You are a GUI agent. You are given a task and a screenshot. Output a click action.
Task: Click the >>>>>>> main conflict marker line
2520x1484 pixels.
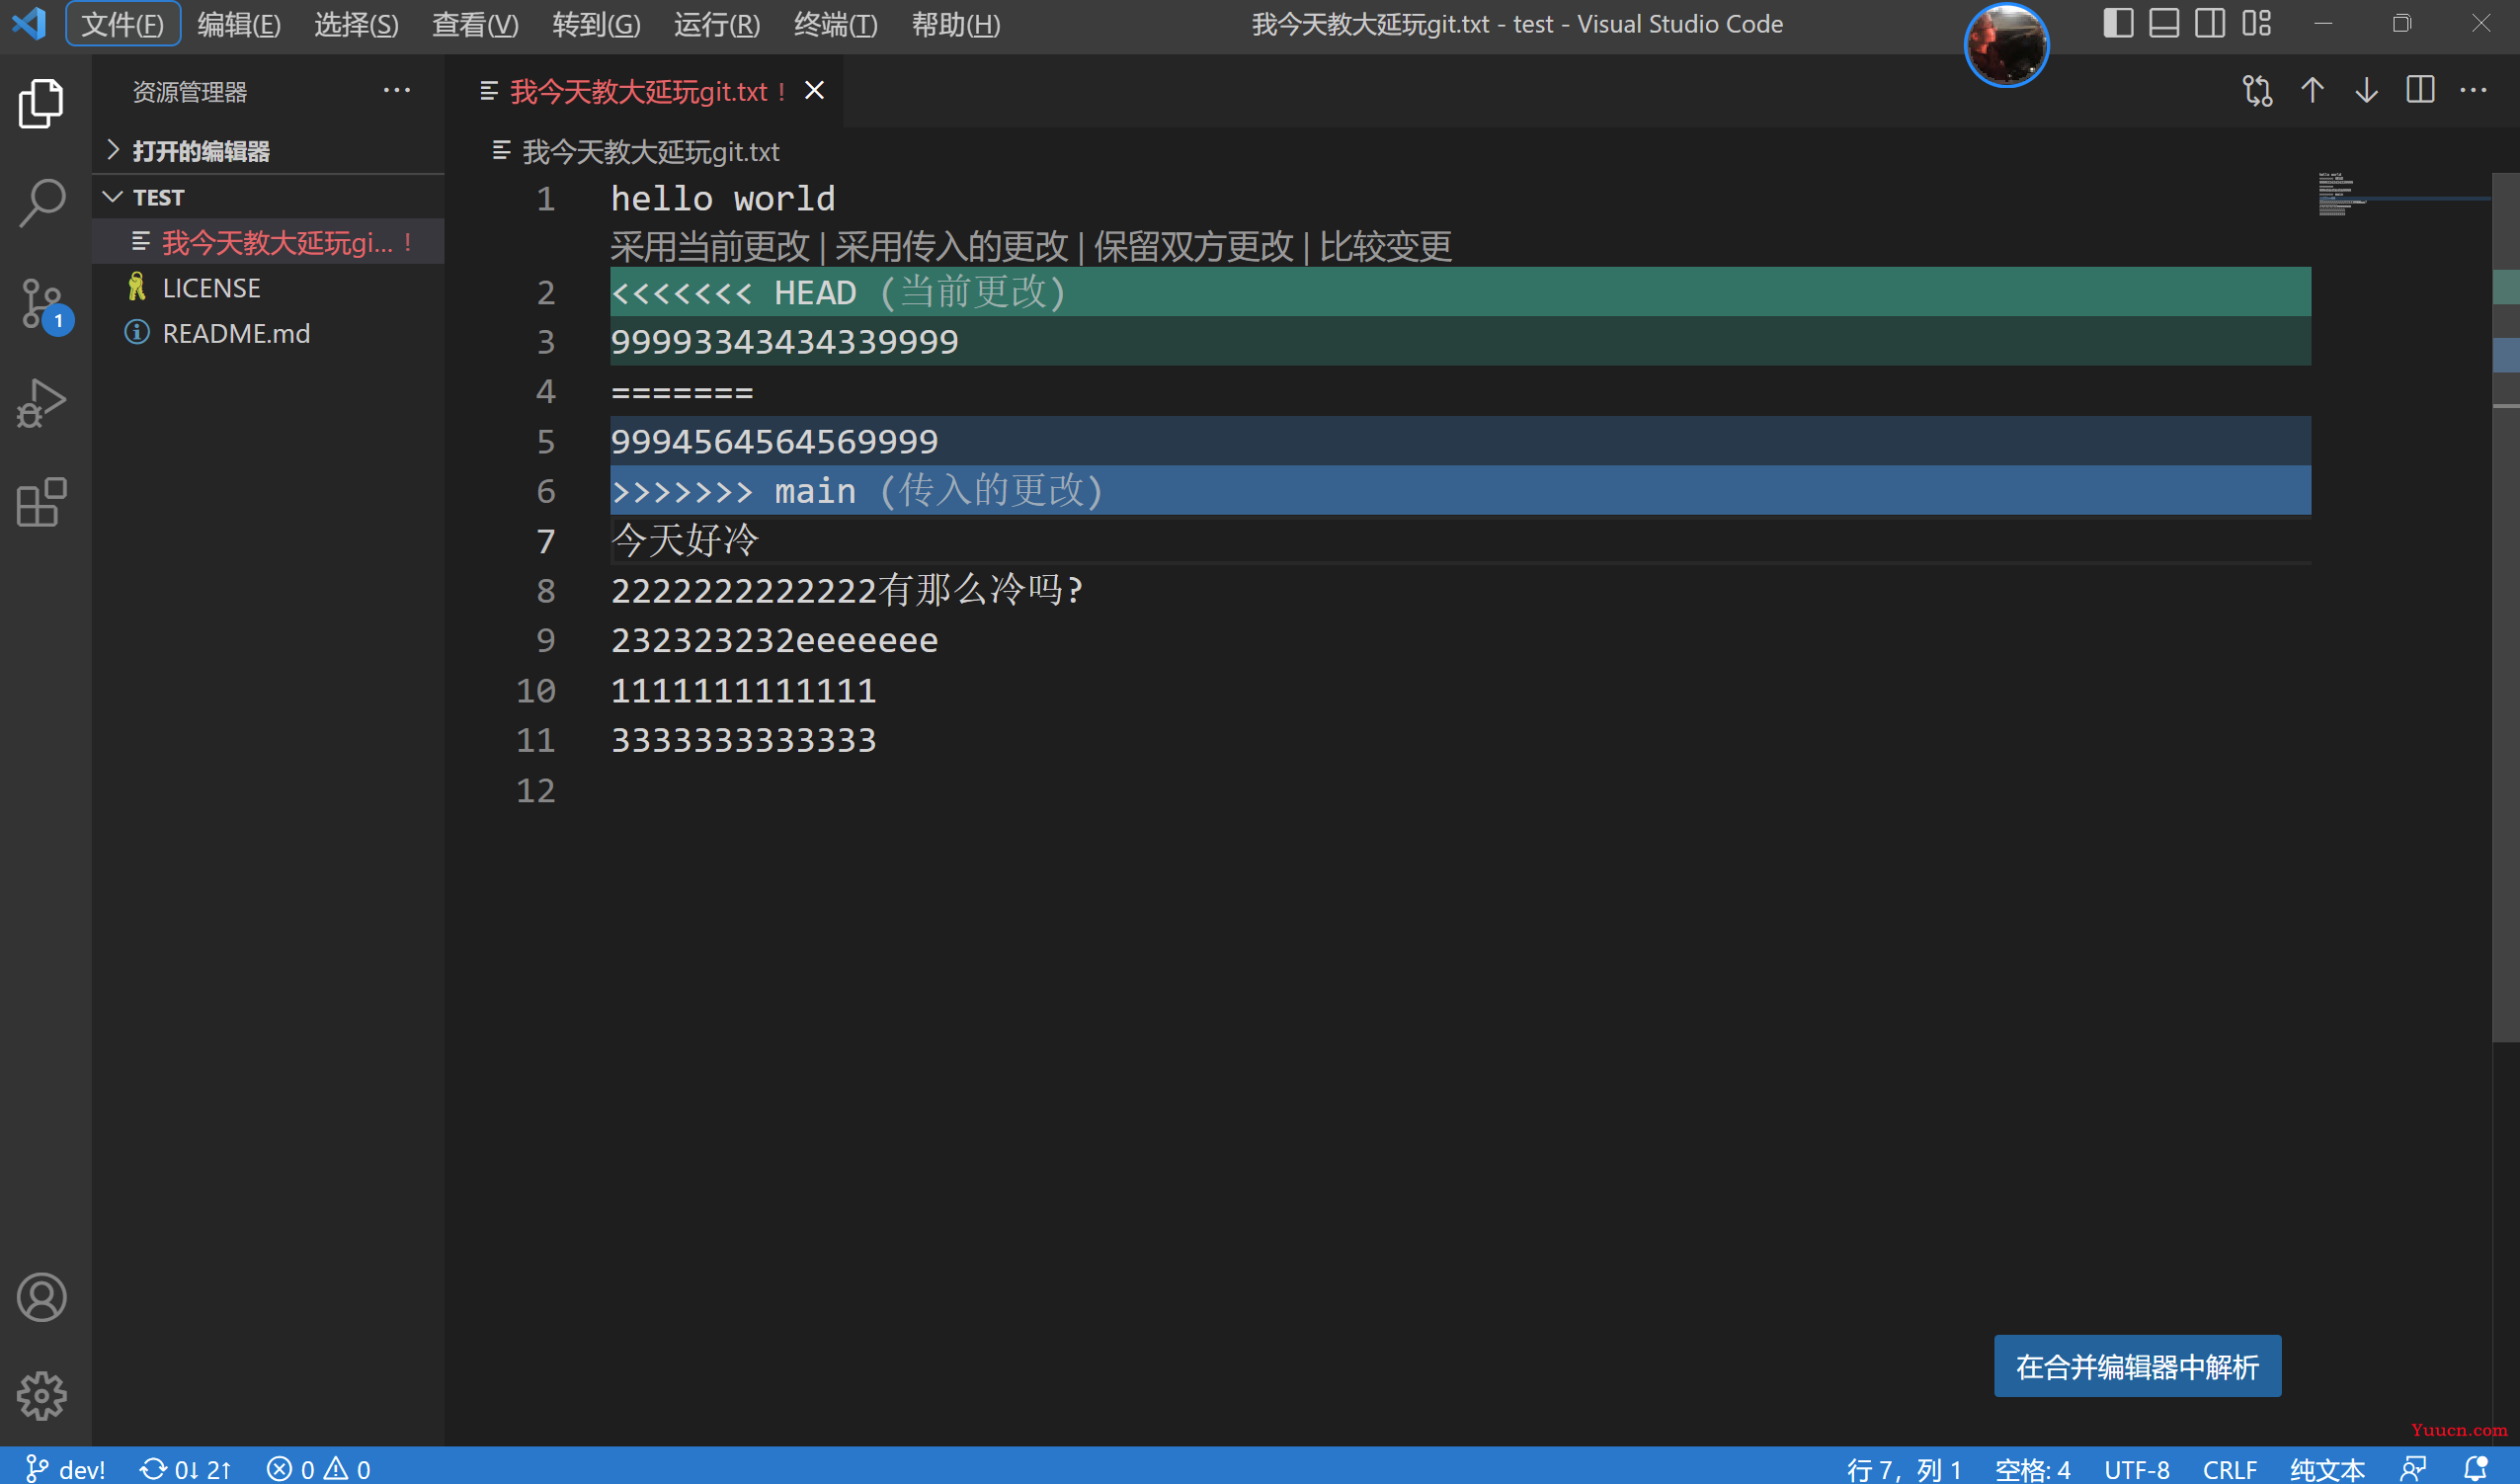coord(1460,490)
